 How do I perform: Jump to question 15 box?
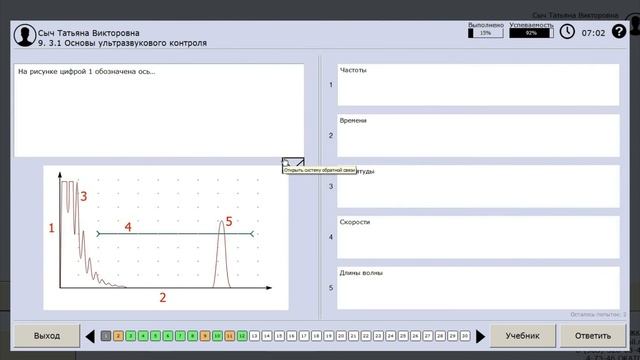279,336
